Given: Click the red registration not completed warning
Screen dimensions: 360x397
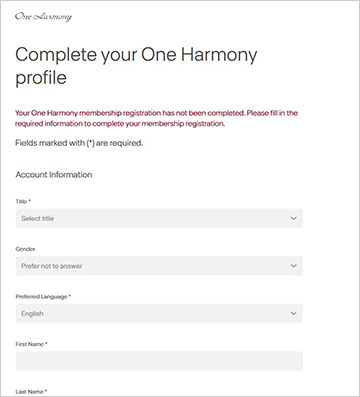Looking at the screenshot, I should click(x=156, y=118).
